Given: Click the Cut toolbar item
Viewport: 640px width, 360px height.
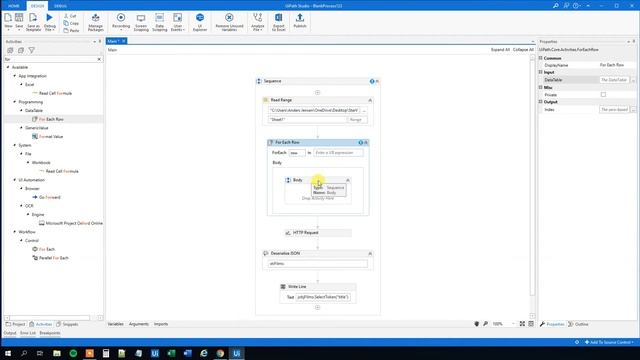Looking at the screenshot, I should click(x=71, y=16).
